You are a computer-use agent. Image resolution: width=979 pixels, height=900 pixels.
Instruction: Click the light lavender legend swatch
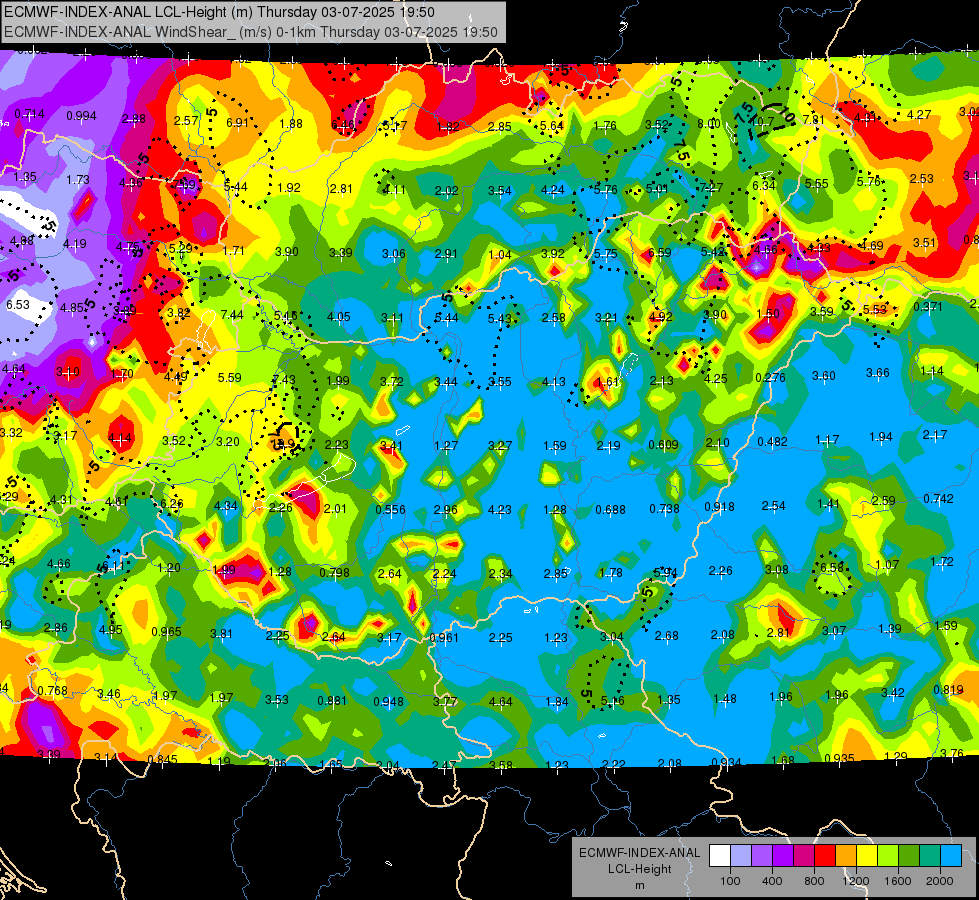[x=741, y=856]
